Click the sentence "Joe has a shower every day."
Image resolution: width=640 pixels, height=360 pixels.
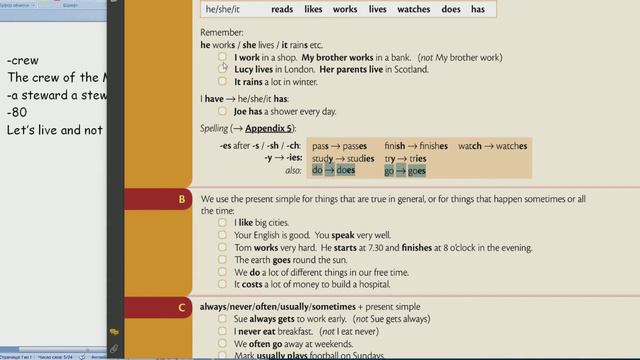[x=285, y=111]
